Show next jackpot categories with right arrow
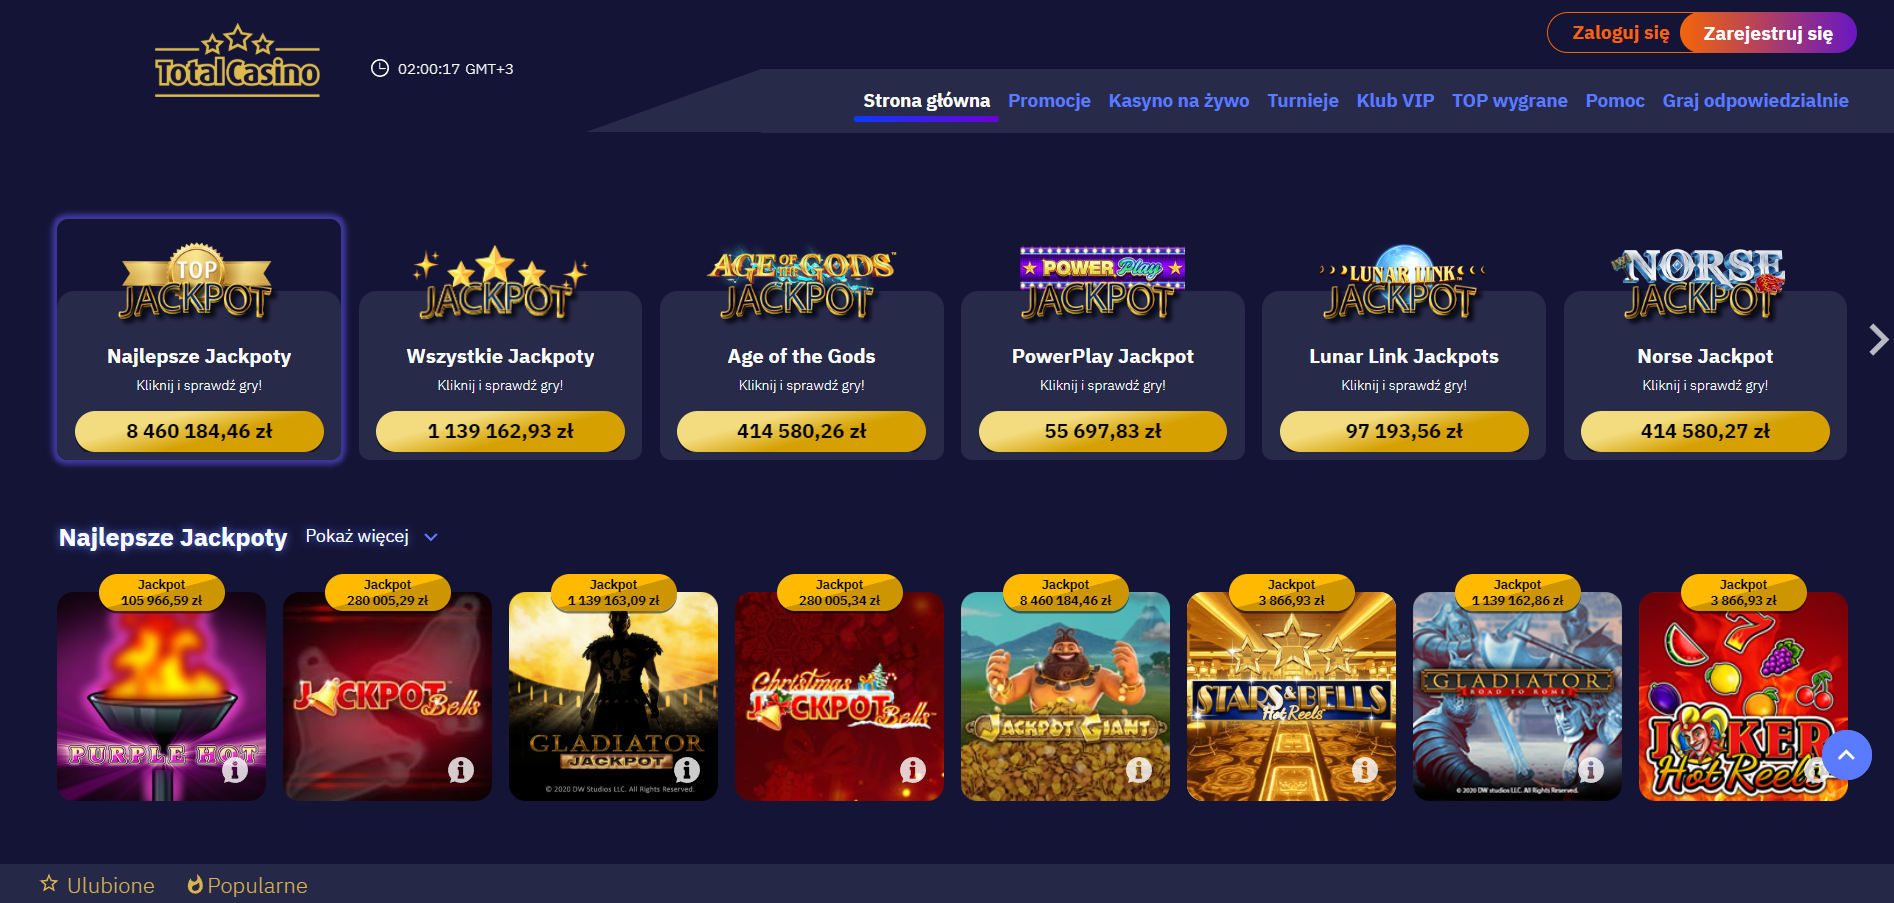Viewport: 1894px width, 903px height. [x=1878, y=339]
